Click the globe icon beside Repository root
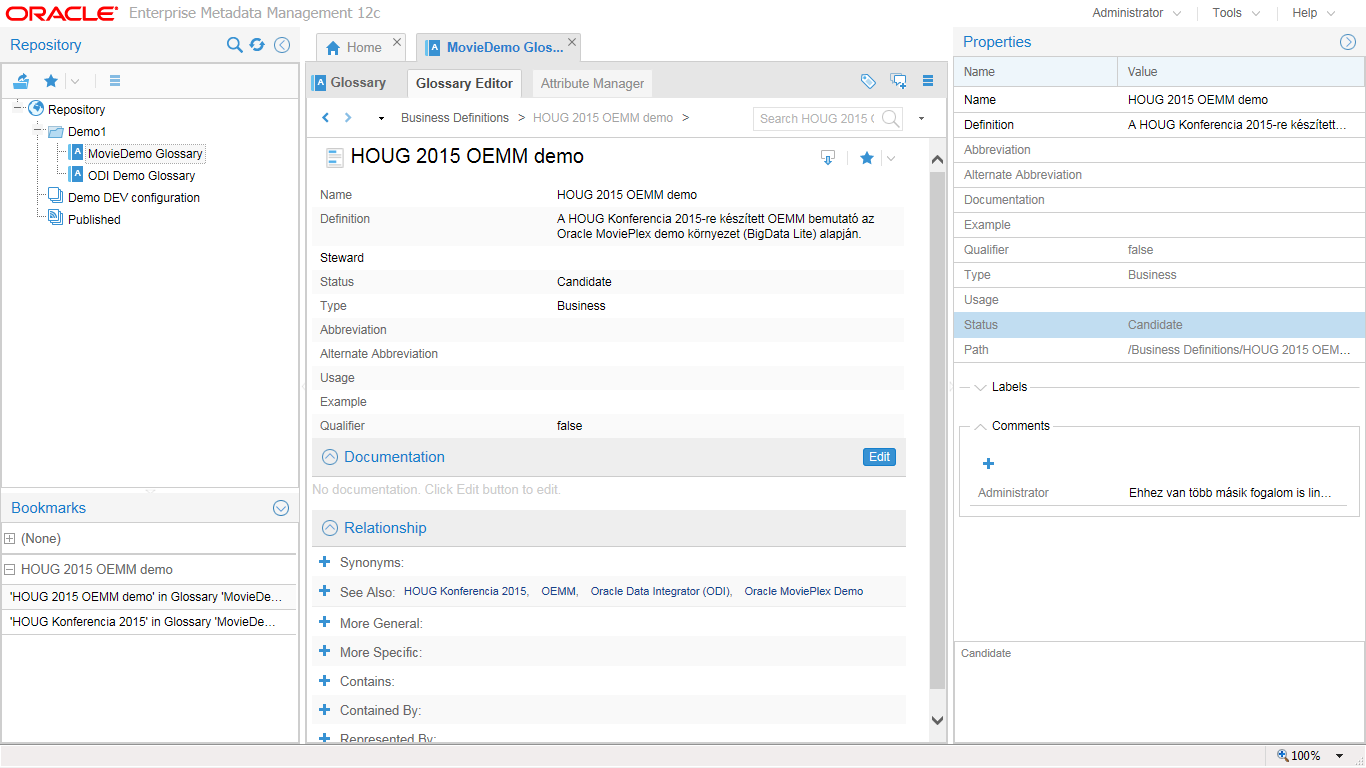 point(36,109)
